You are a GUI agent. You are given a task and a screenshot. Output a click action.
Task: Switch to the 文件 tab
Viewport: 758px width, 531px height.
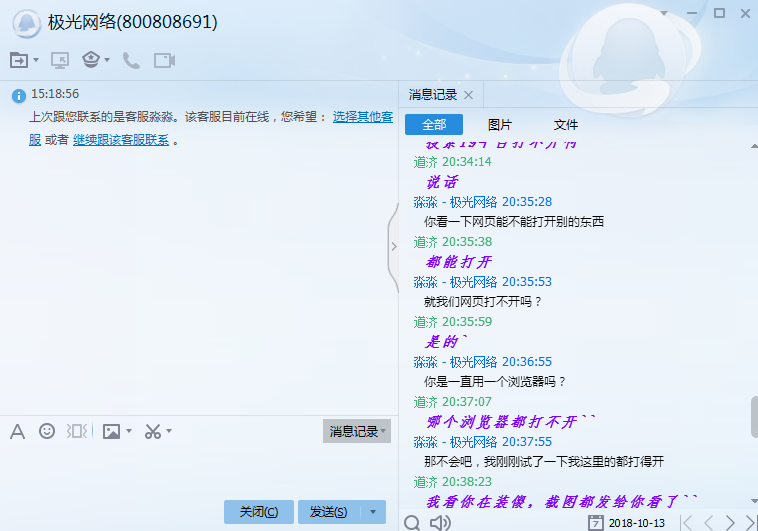566,125
